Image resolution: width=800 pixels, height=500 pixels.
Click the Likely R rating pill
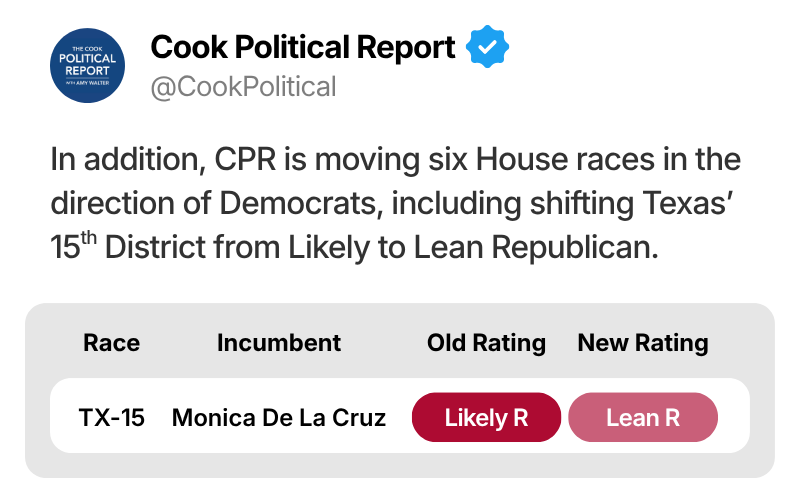[486, 417]
